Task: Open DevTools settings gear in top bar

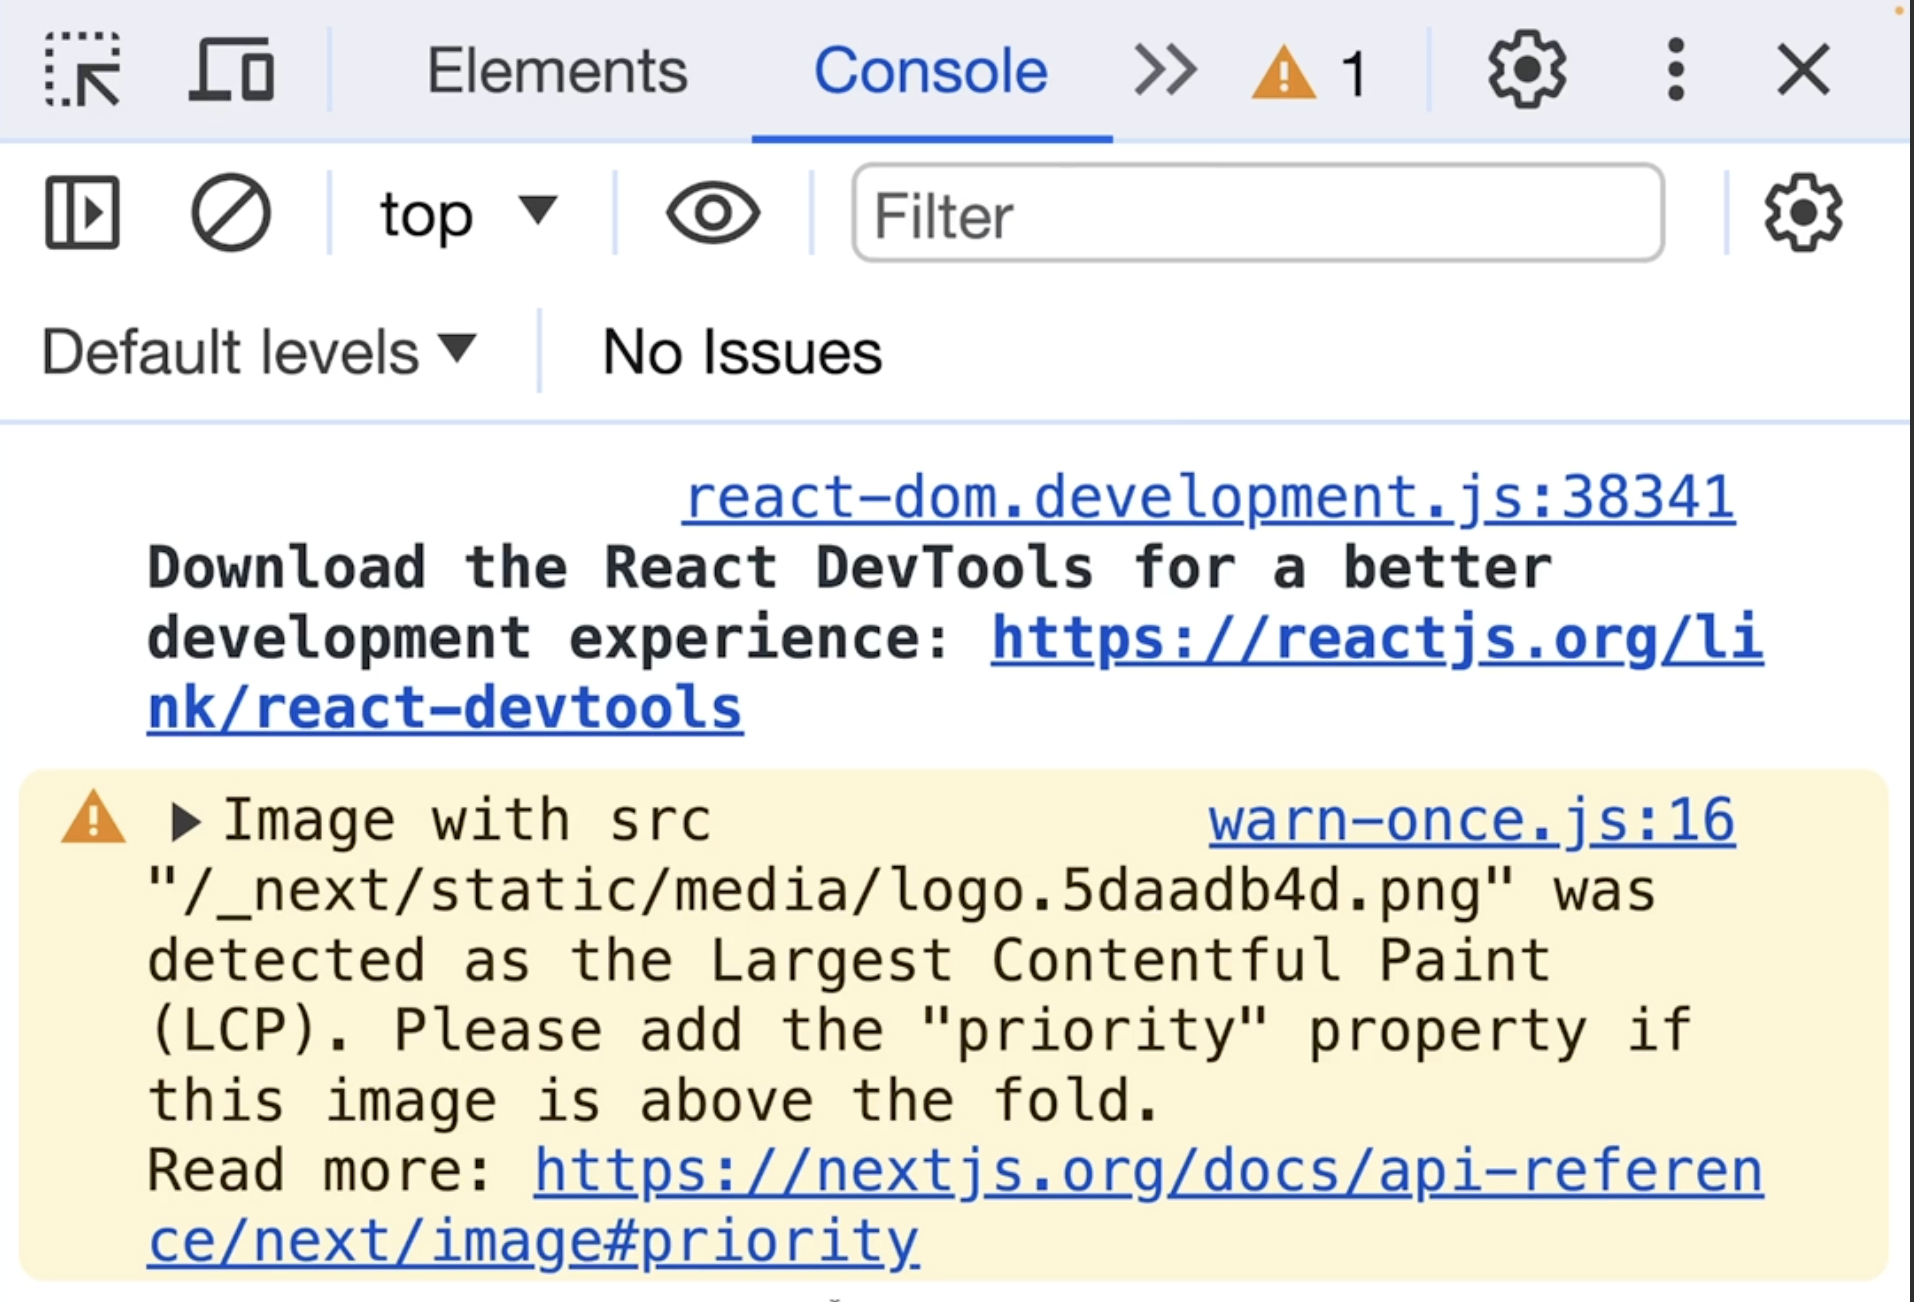Action: point(1527,70)
